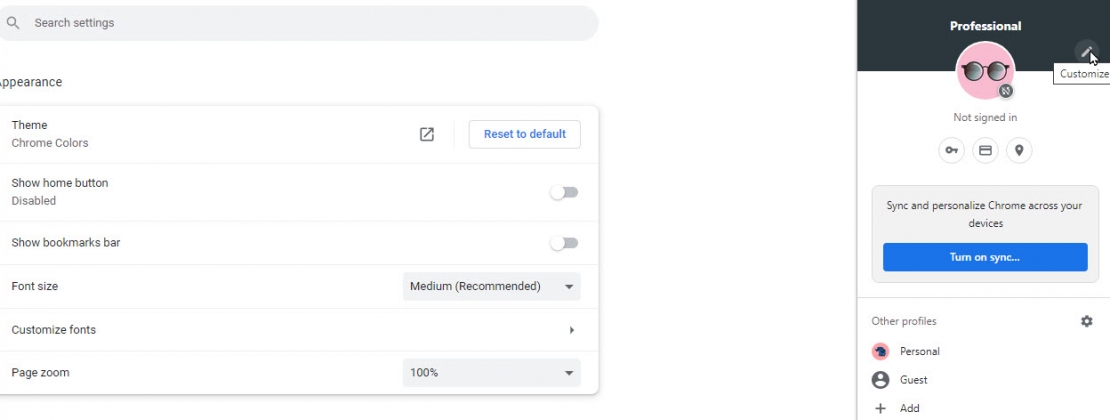Click the plus Add profile icon
The width and height of the screenshot is (1110, 420).
tap(881, 408)
